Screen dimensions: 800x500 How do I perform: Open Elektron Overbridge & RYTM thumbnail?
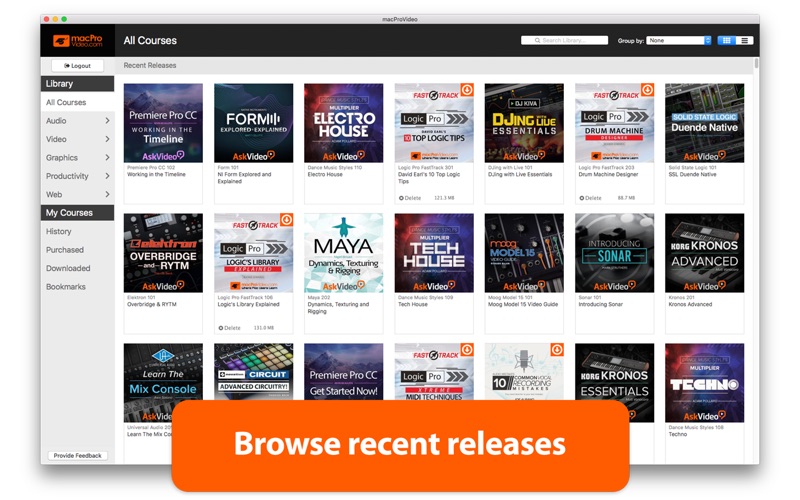163,253
